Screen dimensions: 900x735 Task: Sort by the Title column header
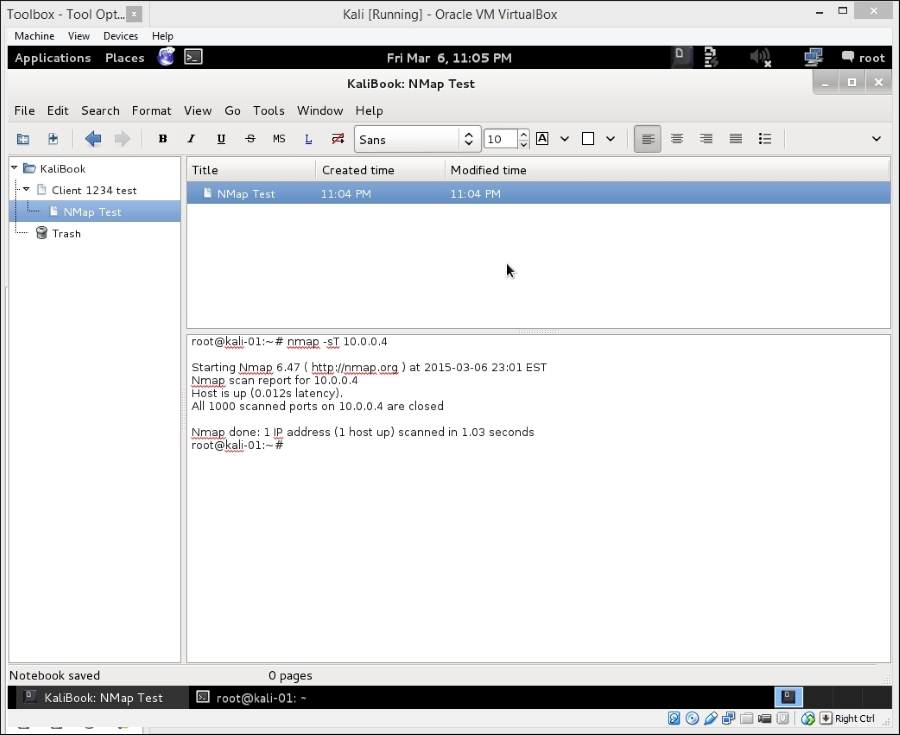[x=251, y=170]
